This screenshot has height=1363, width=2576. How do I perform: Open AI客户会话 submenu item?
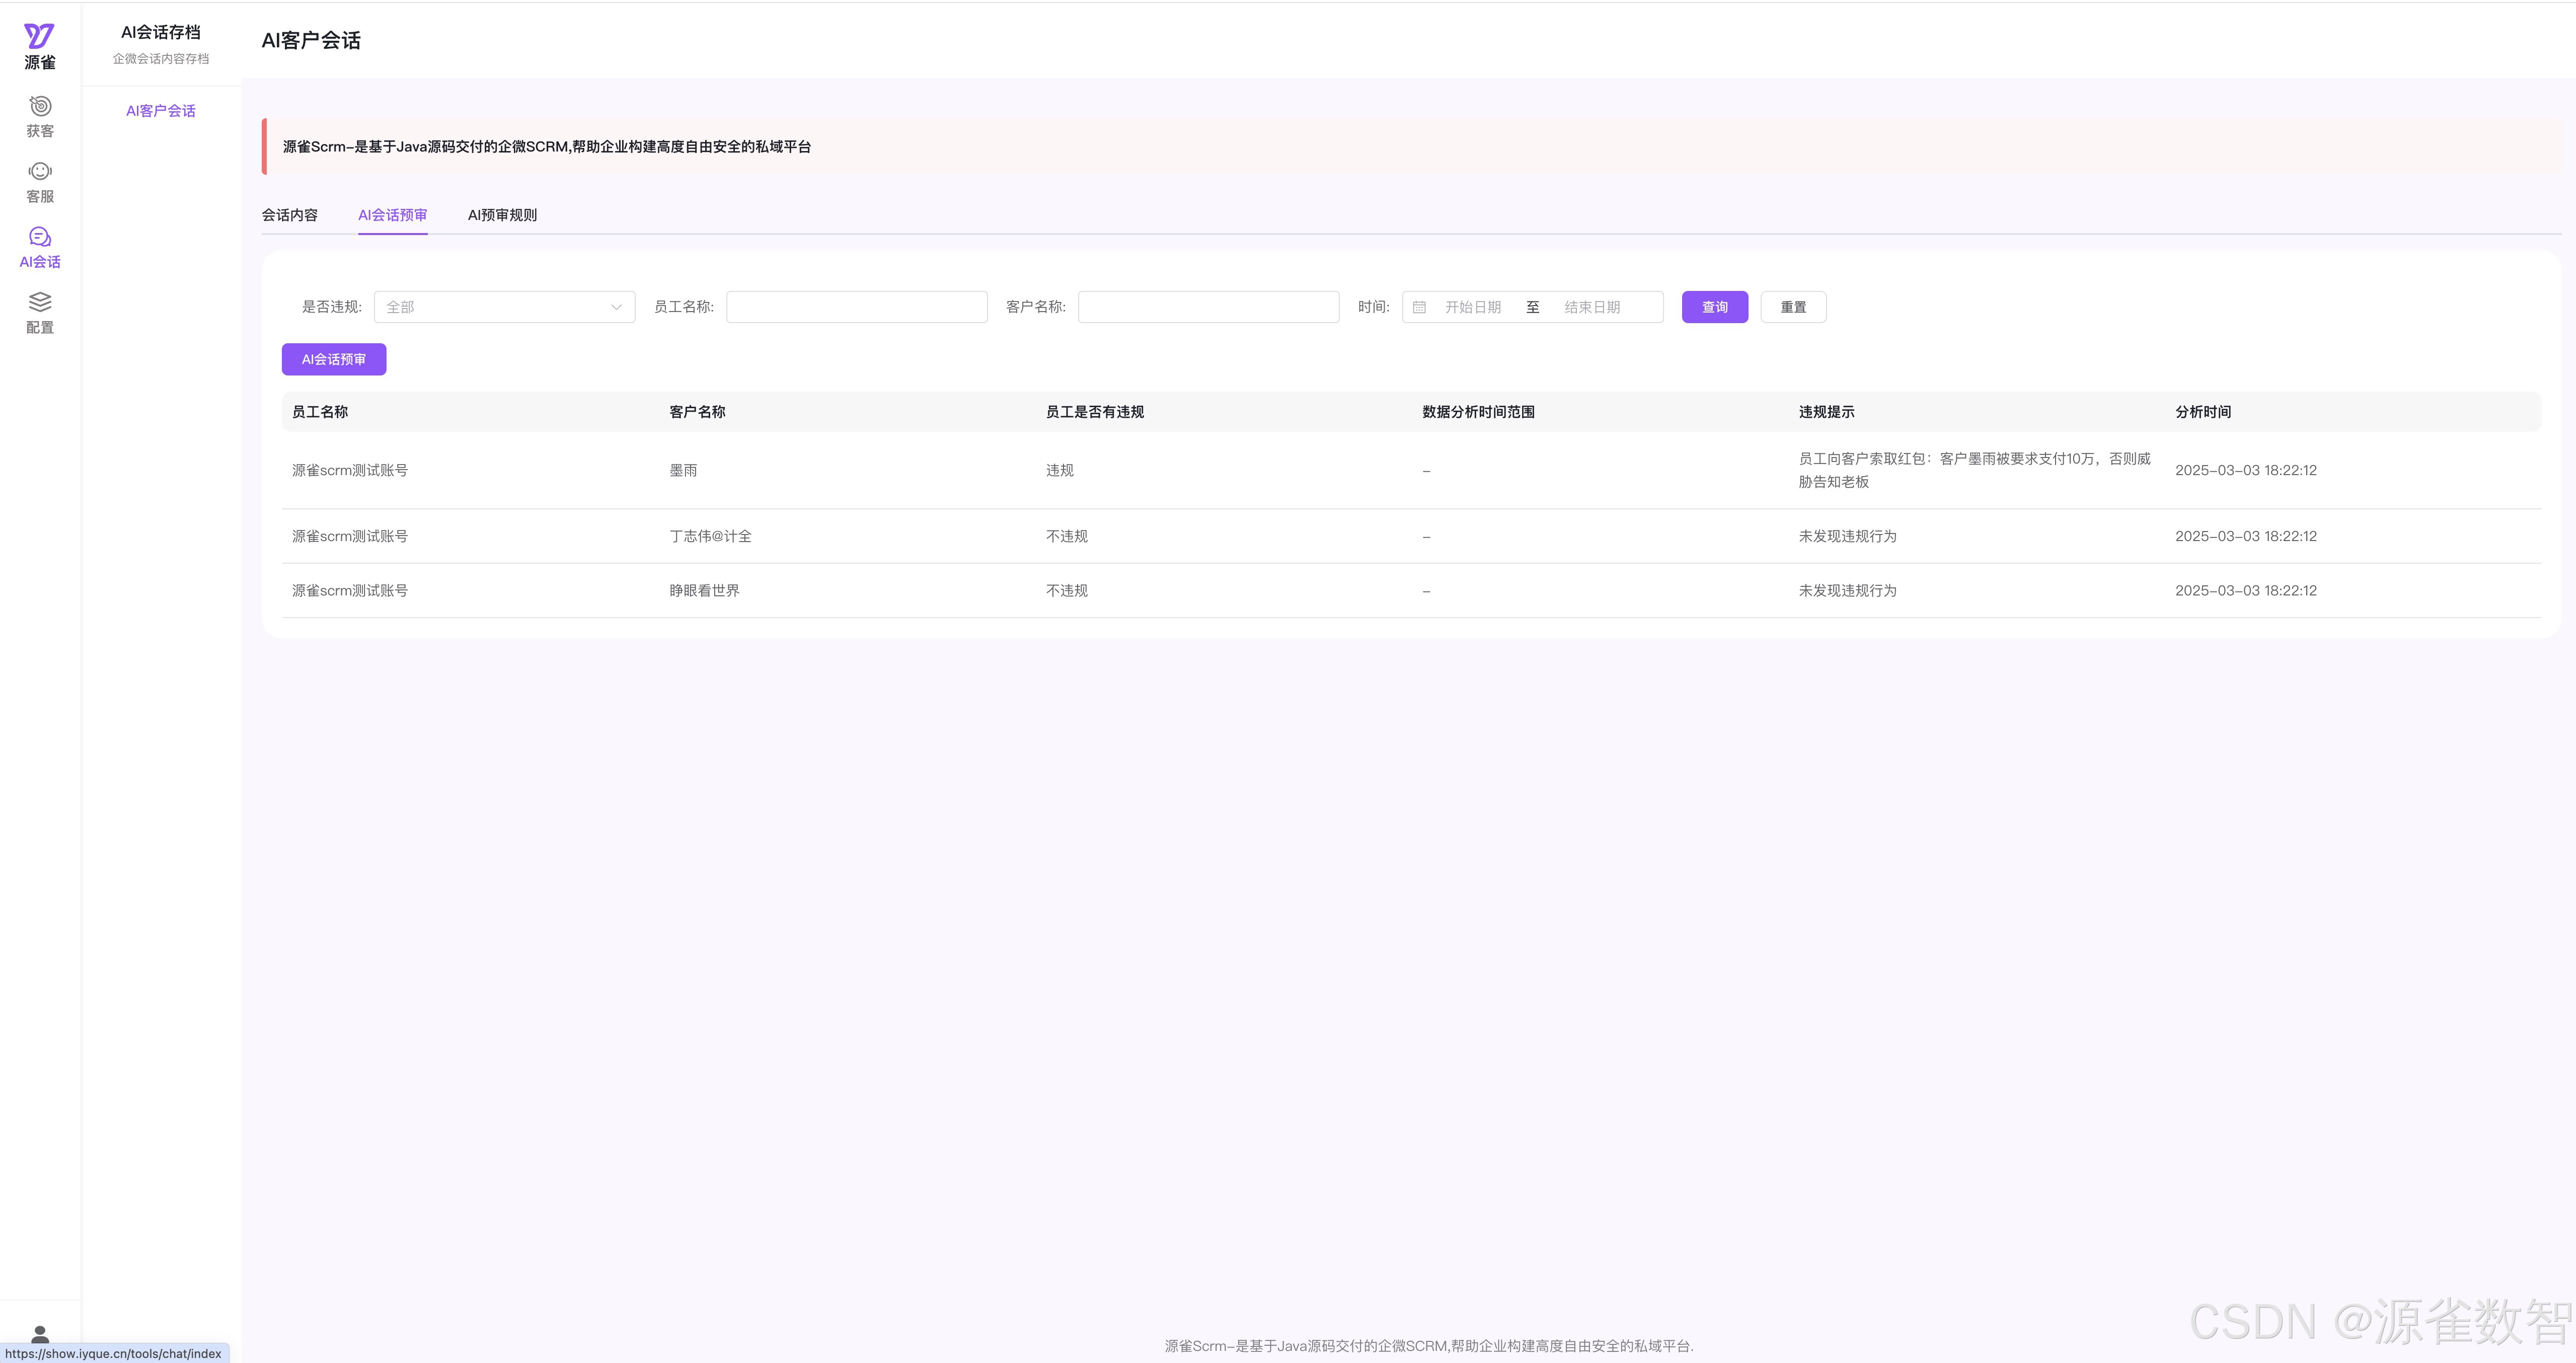click(161, 111)
